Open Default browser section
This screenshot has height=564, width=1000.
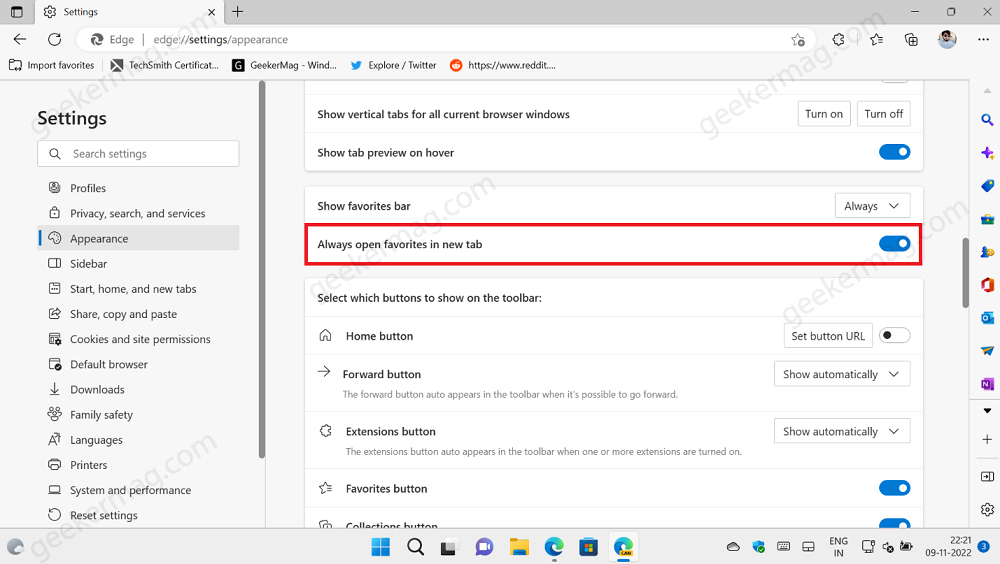pos(138,364)
